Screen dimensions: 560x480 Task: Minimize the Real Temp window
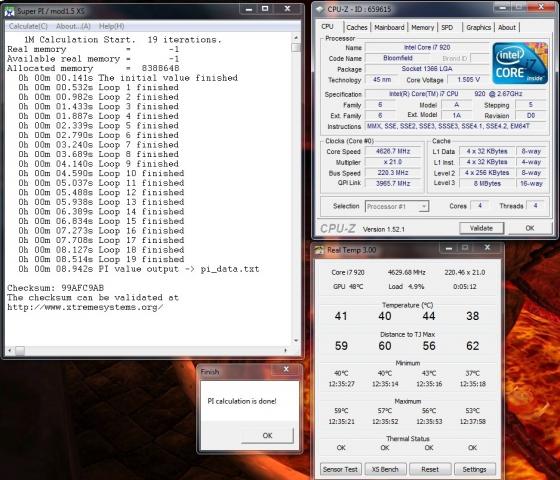(449, 248)
